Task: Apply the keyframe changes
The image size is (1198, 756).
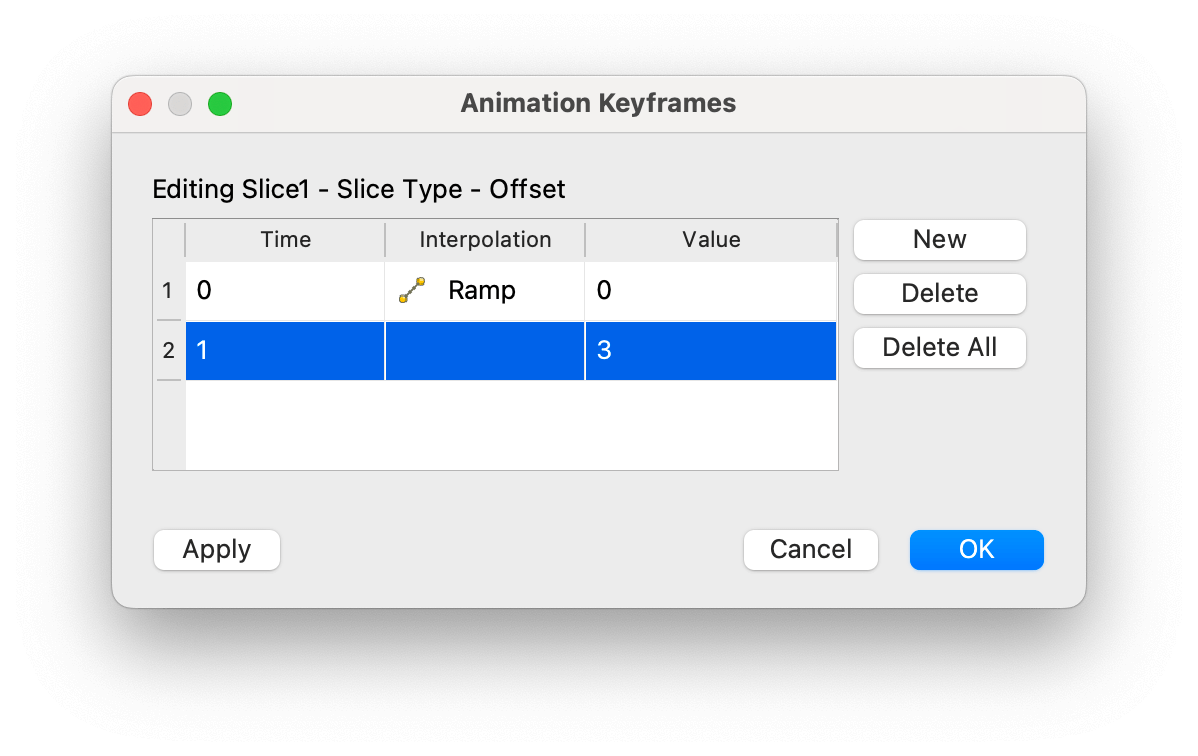Action: 216,549
